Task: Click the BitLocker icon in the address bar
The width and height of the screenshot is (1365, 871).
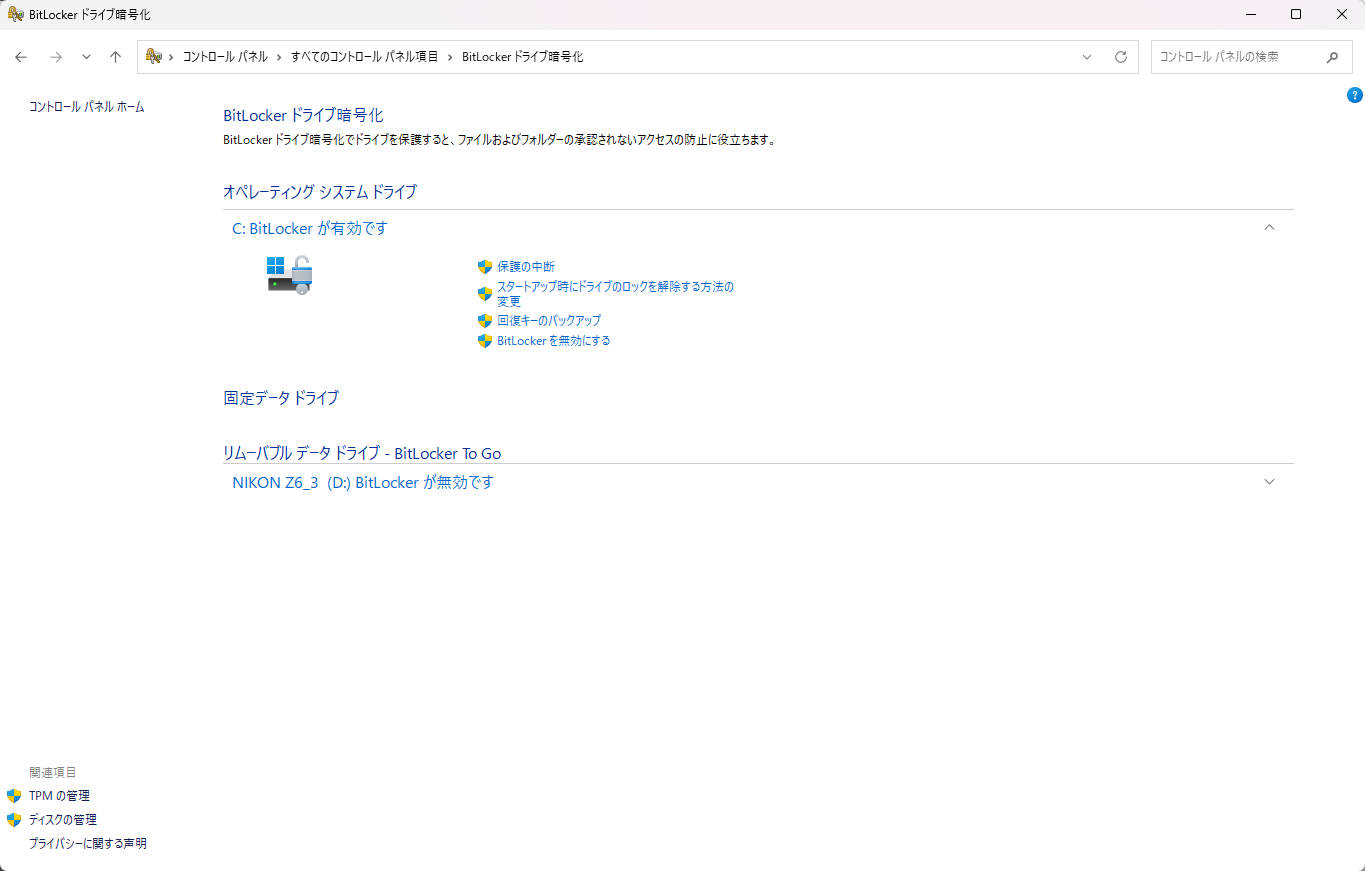Action: pyautogui.click(x=154, y=56)
